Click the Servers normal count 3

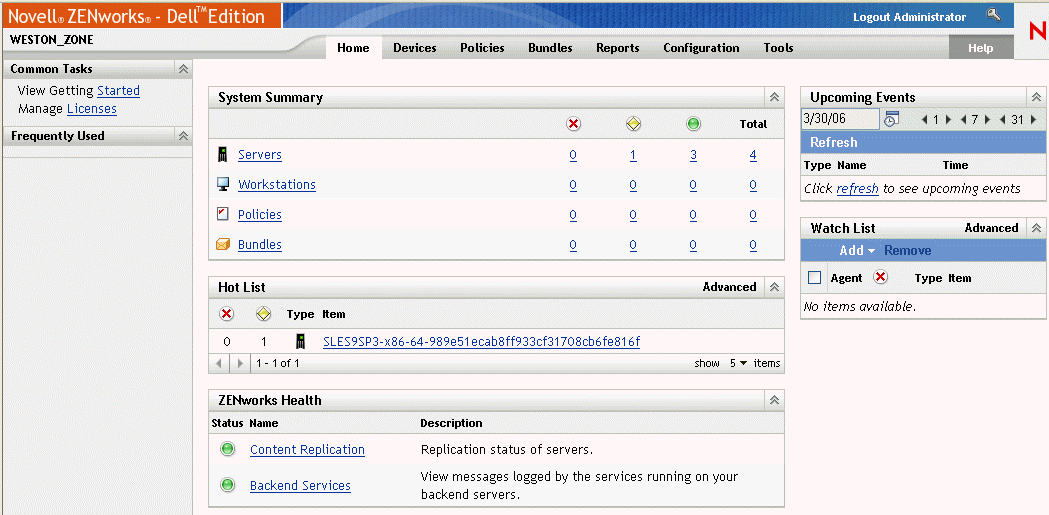[x=693, y=155]
